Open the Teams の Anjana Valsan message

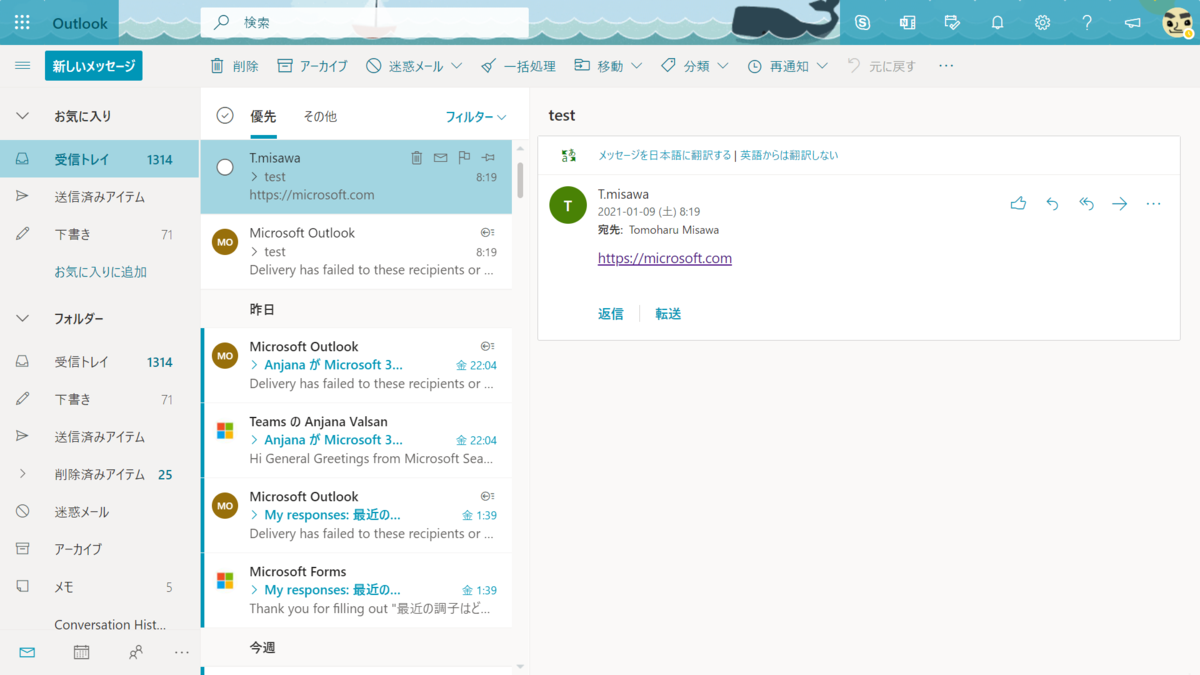(356, 440)
